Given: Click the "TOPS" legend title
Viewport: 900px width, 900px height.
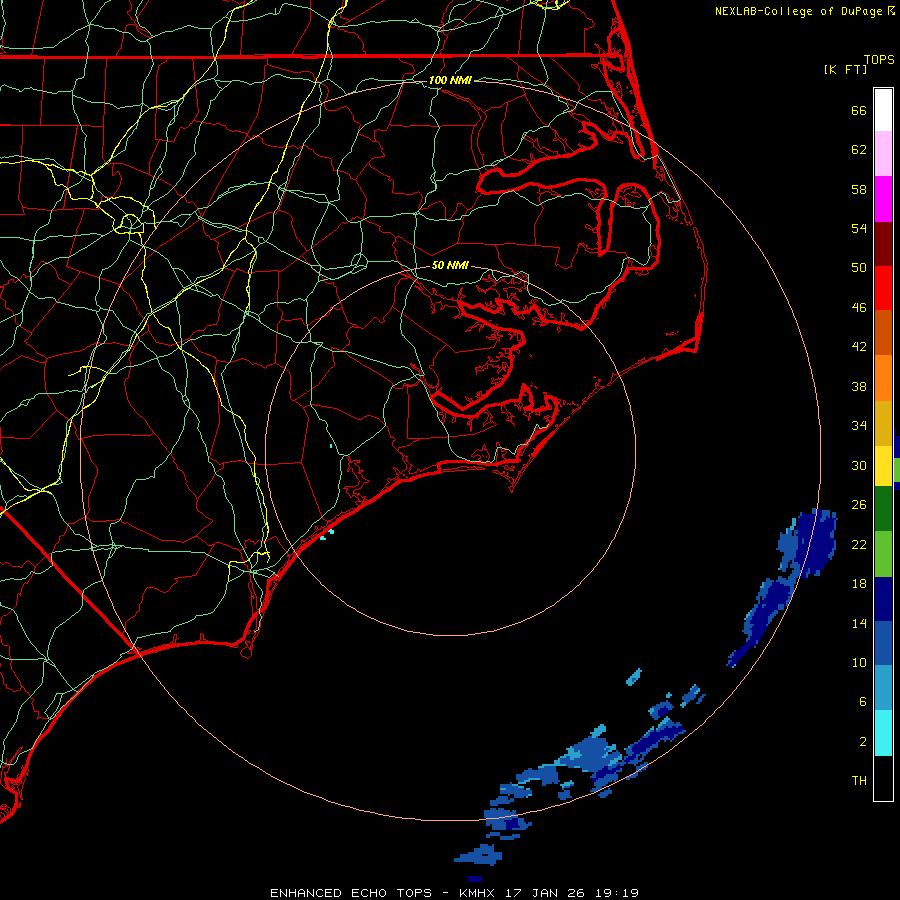Looking at the screenshot, I should click(879, 59).
